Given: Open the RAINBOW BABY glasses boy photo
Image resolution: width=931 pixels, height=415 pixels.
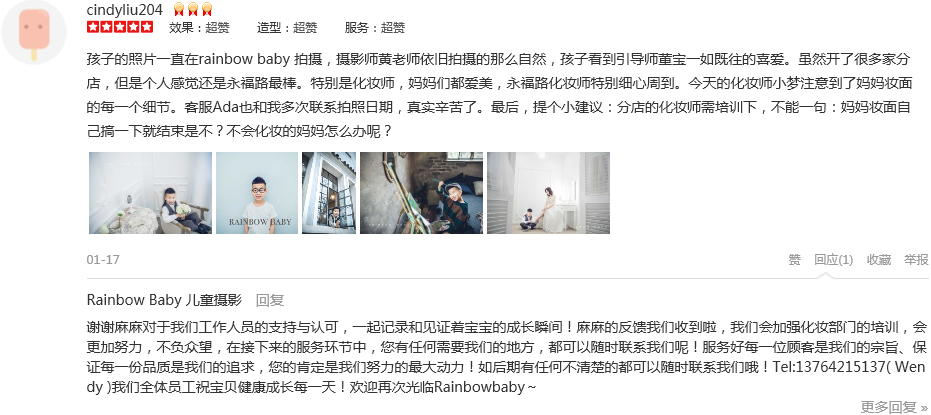Looking at the screenshot, I should (256, 193).
